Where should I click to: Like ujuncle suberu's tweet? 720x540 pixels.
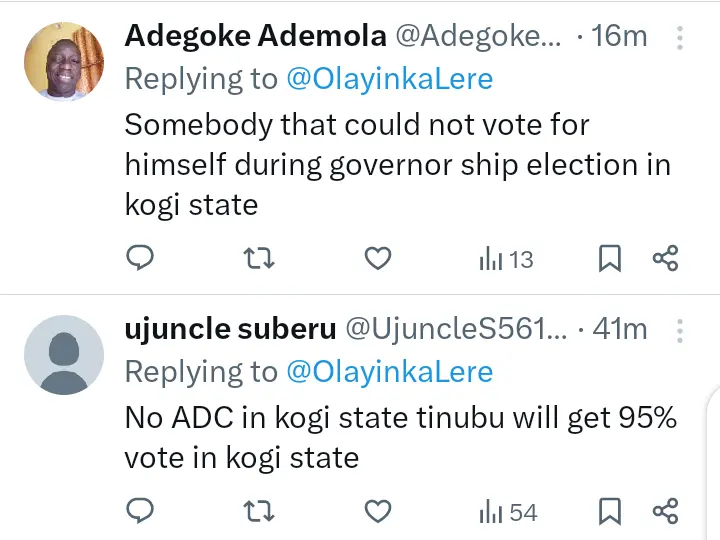pyautogui.click(x=377, y=512)
